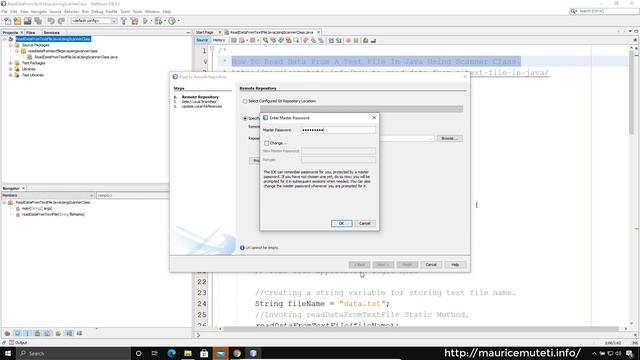Click the Redo toolbar icon
Image resolution: width=640 pixels, height=360 pixels.
[61, 21]
